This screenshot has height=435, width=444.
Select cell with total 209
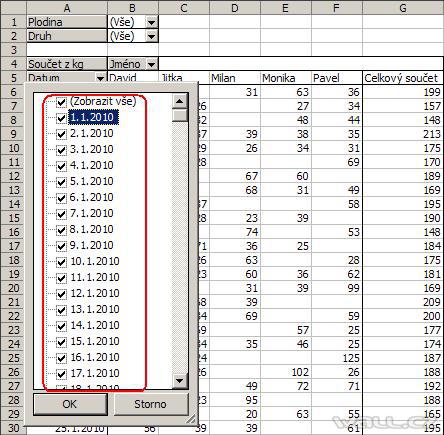coord(403,302)
